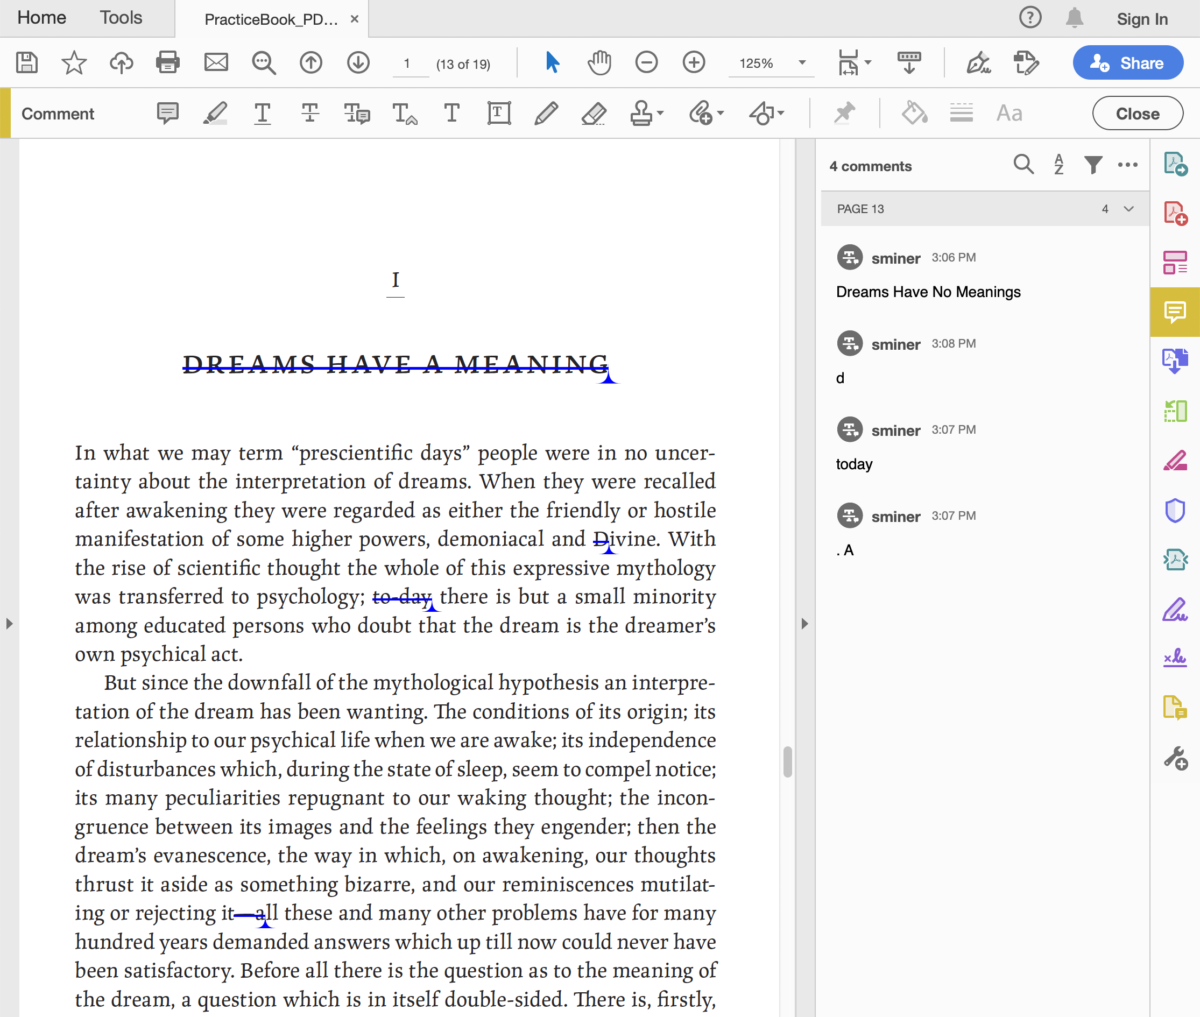Select the Highlight Text tool
The width and height of the screenshot is (1200, 1017).
click(x=214, y=113)
